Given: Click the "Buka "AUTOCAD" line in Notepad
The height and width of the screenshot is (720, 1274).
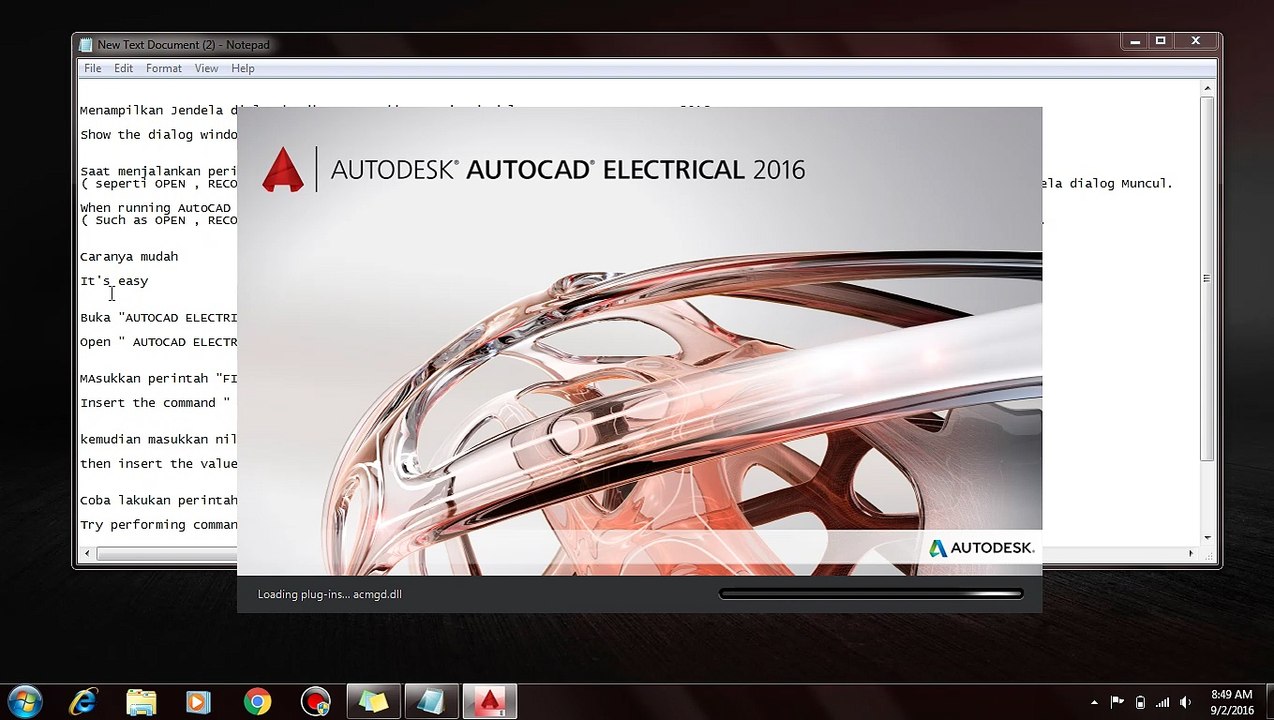Looking at the screenshot, I should [x=158, y=317].
